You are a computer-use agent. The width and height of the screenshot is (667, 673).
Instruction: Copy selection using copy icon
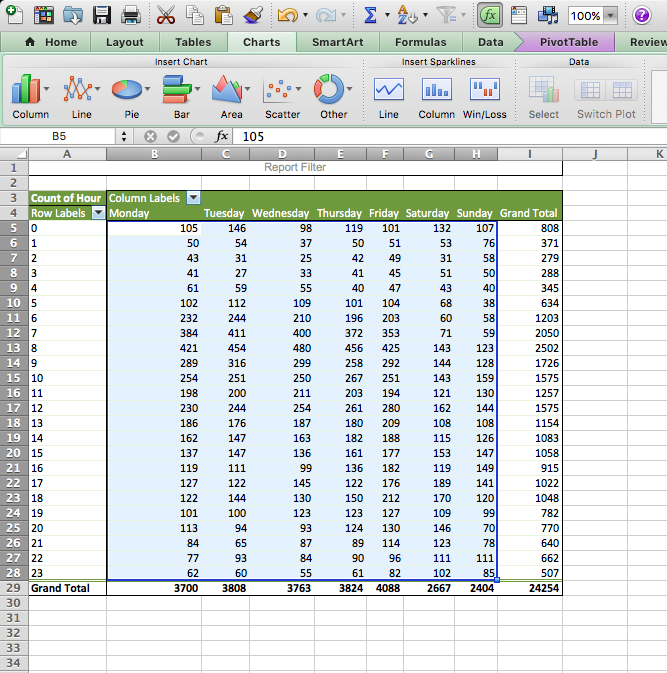194,15
